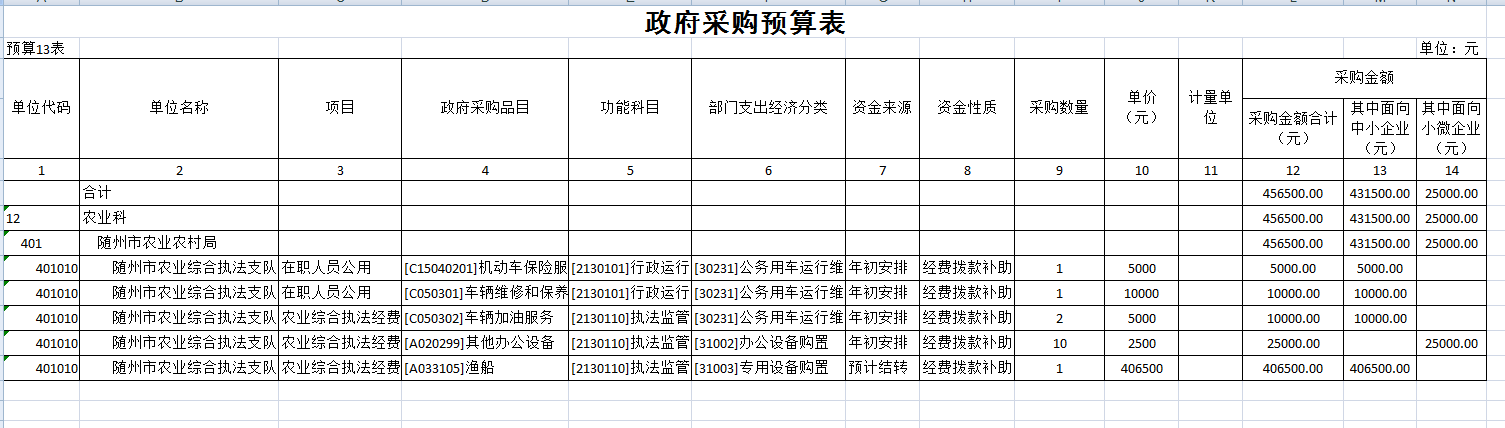This screenshot has height=428, width=1505.
Task: Select 年初安排 in the 其他办公设备 row
Action: (882, 343)
